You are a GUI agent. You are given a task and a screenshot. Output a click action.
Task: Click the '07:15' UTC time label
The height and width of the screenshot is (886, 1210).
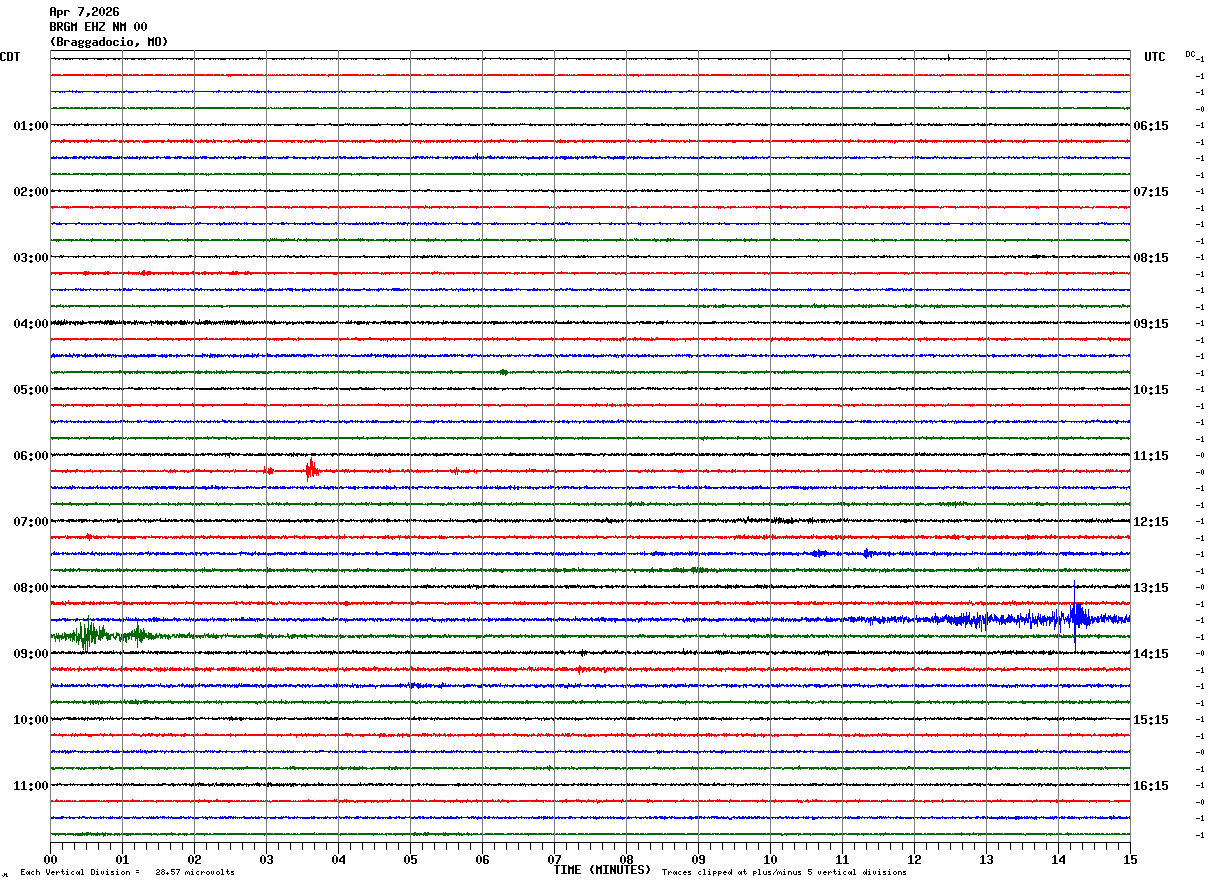coord(1151,192)
